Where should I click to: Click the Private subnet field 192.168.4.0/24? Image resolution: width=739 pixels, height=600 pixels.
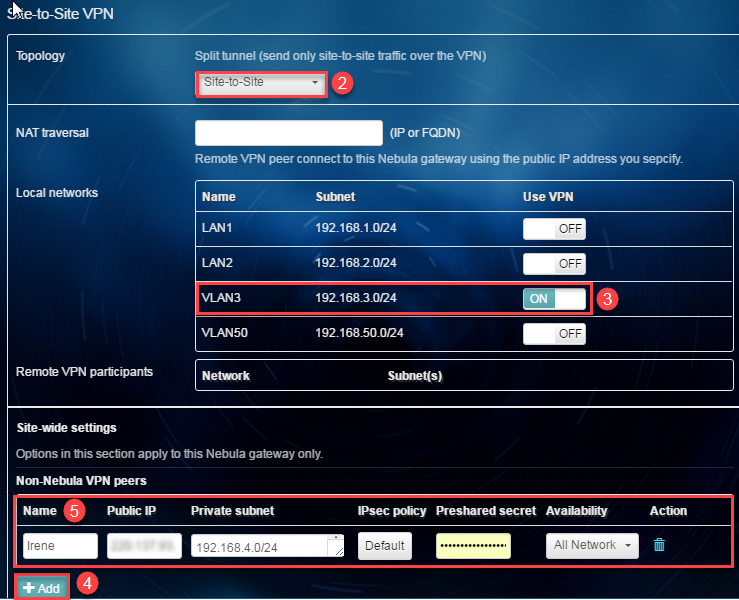(x=267, y=546)
